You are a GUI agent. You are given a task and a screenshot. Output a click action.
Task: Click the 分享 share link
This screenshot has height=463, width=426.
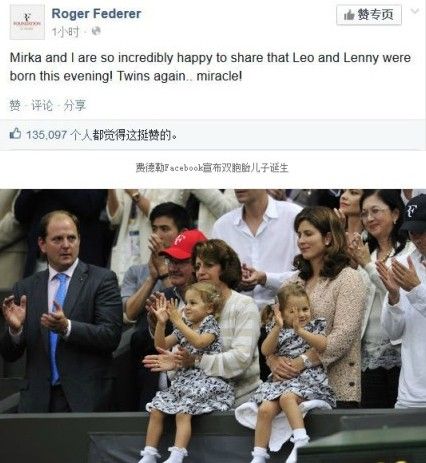coord(75,105)
